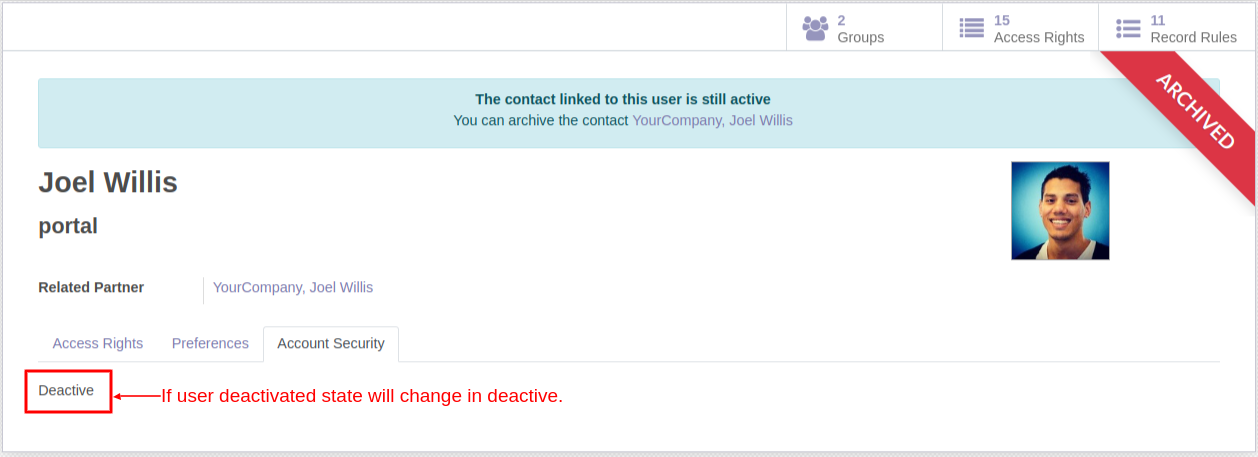Image resolution: width=1258 pixels, height=457 pixels.
Task: Switch to the Preferences tab
Action: click(210, 343)
